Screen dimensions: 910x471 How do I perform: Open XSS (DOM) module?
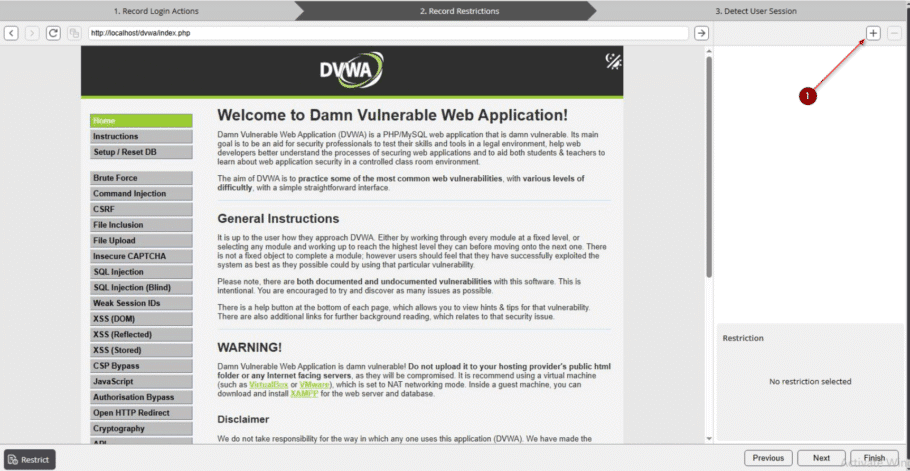click(141, 319)
